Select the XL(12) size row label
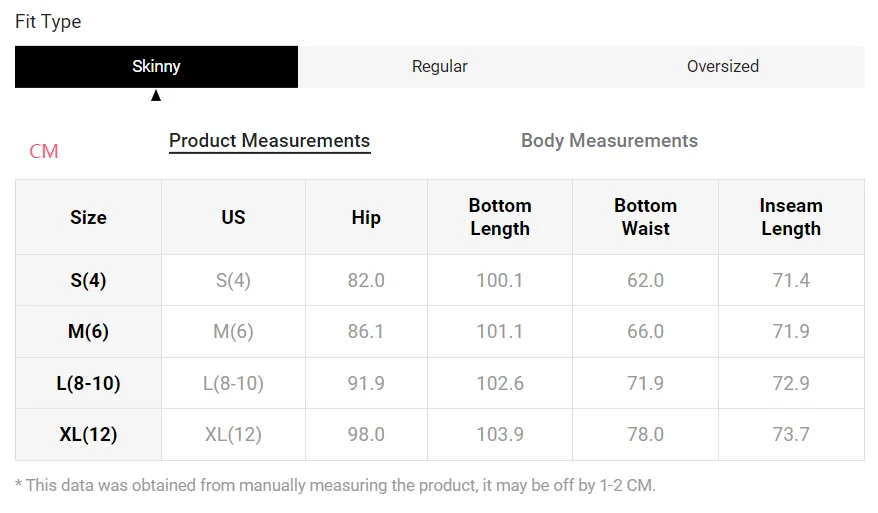This screenshot has height=513, width=878. coord(88,435)
